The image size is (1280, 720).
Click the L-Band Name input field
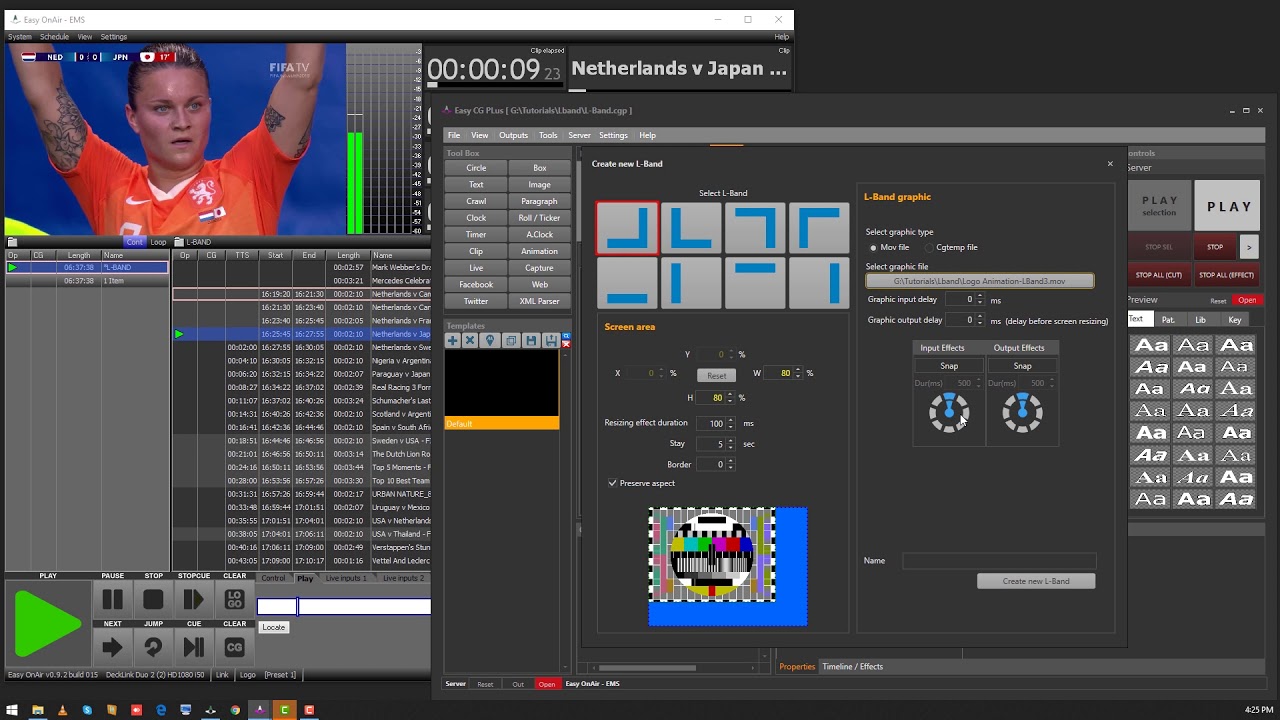coord(998,561)
